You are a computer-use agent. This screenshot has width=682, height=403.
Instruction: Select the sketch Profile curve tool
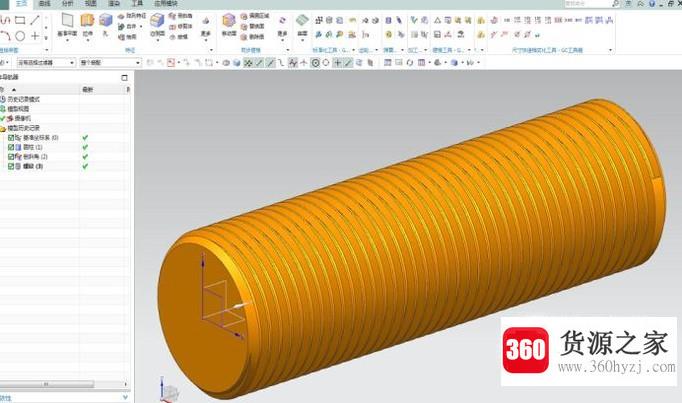click(4, 20)
